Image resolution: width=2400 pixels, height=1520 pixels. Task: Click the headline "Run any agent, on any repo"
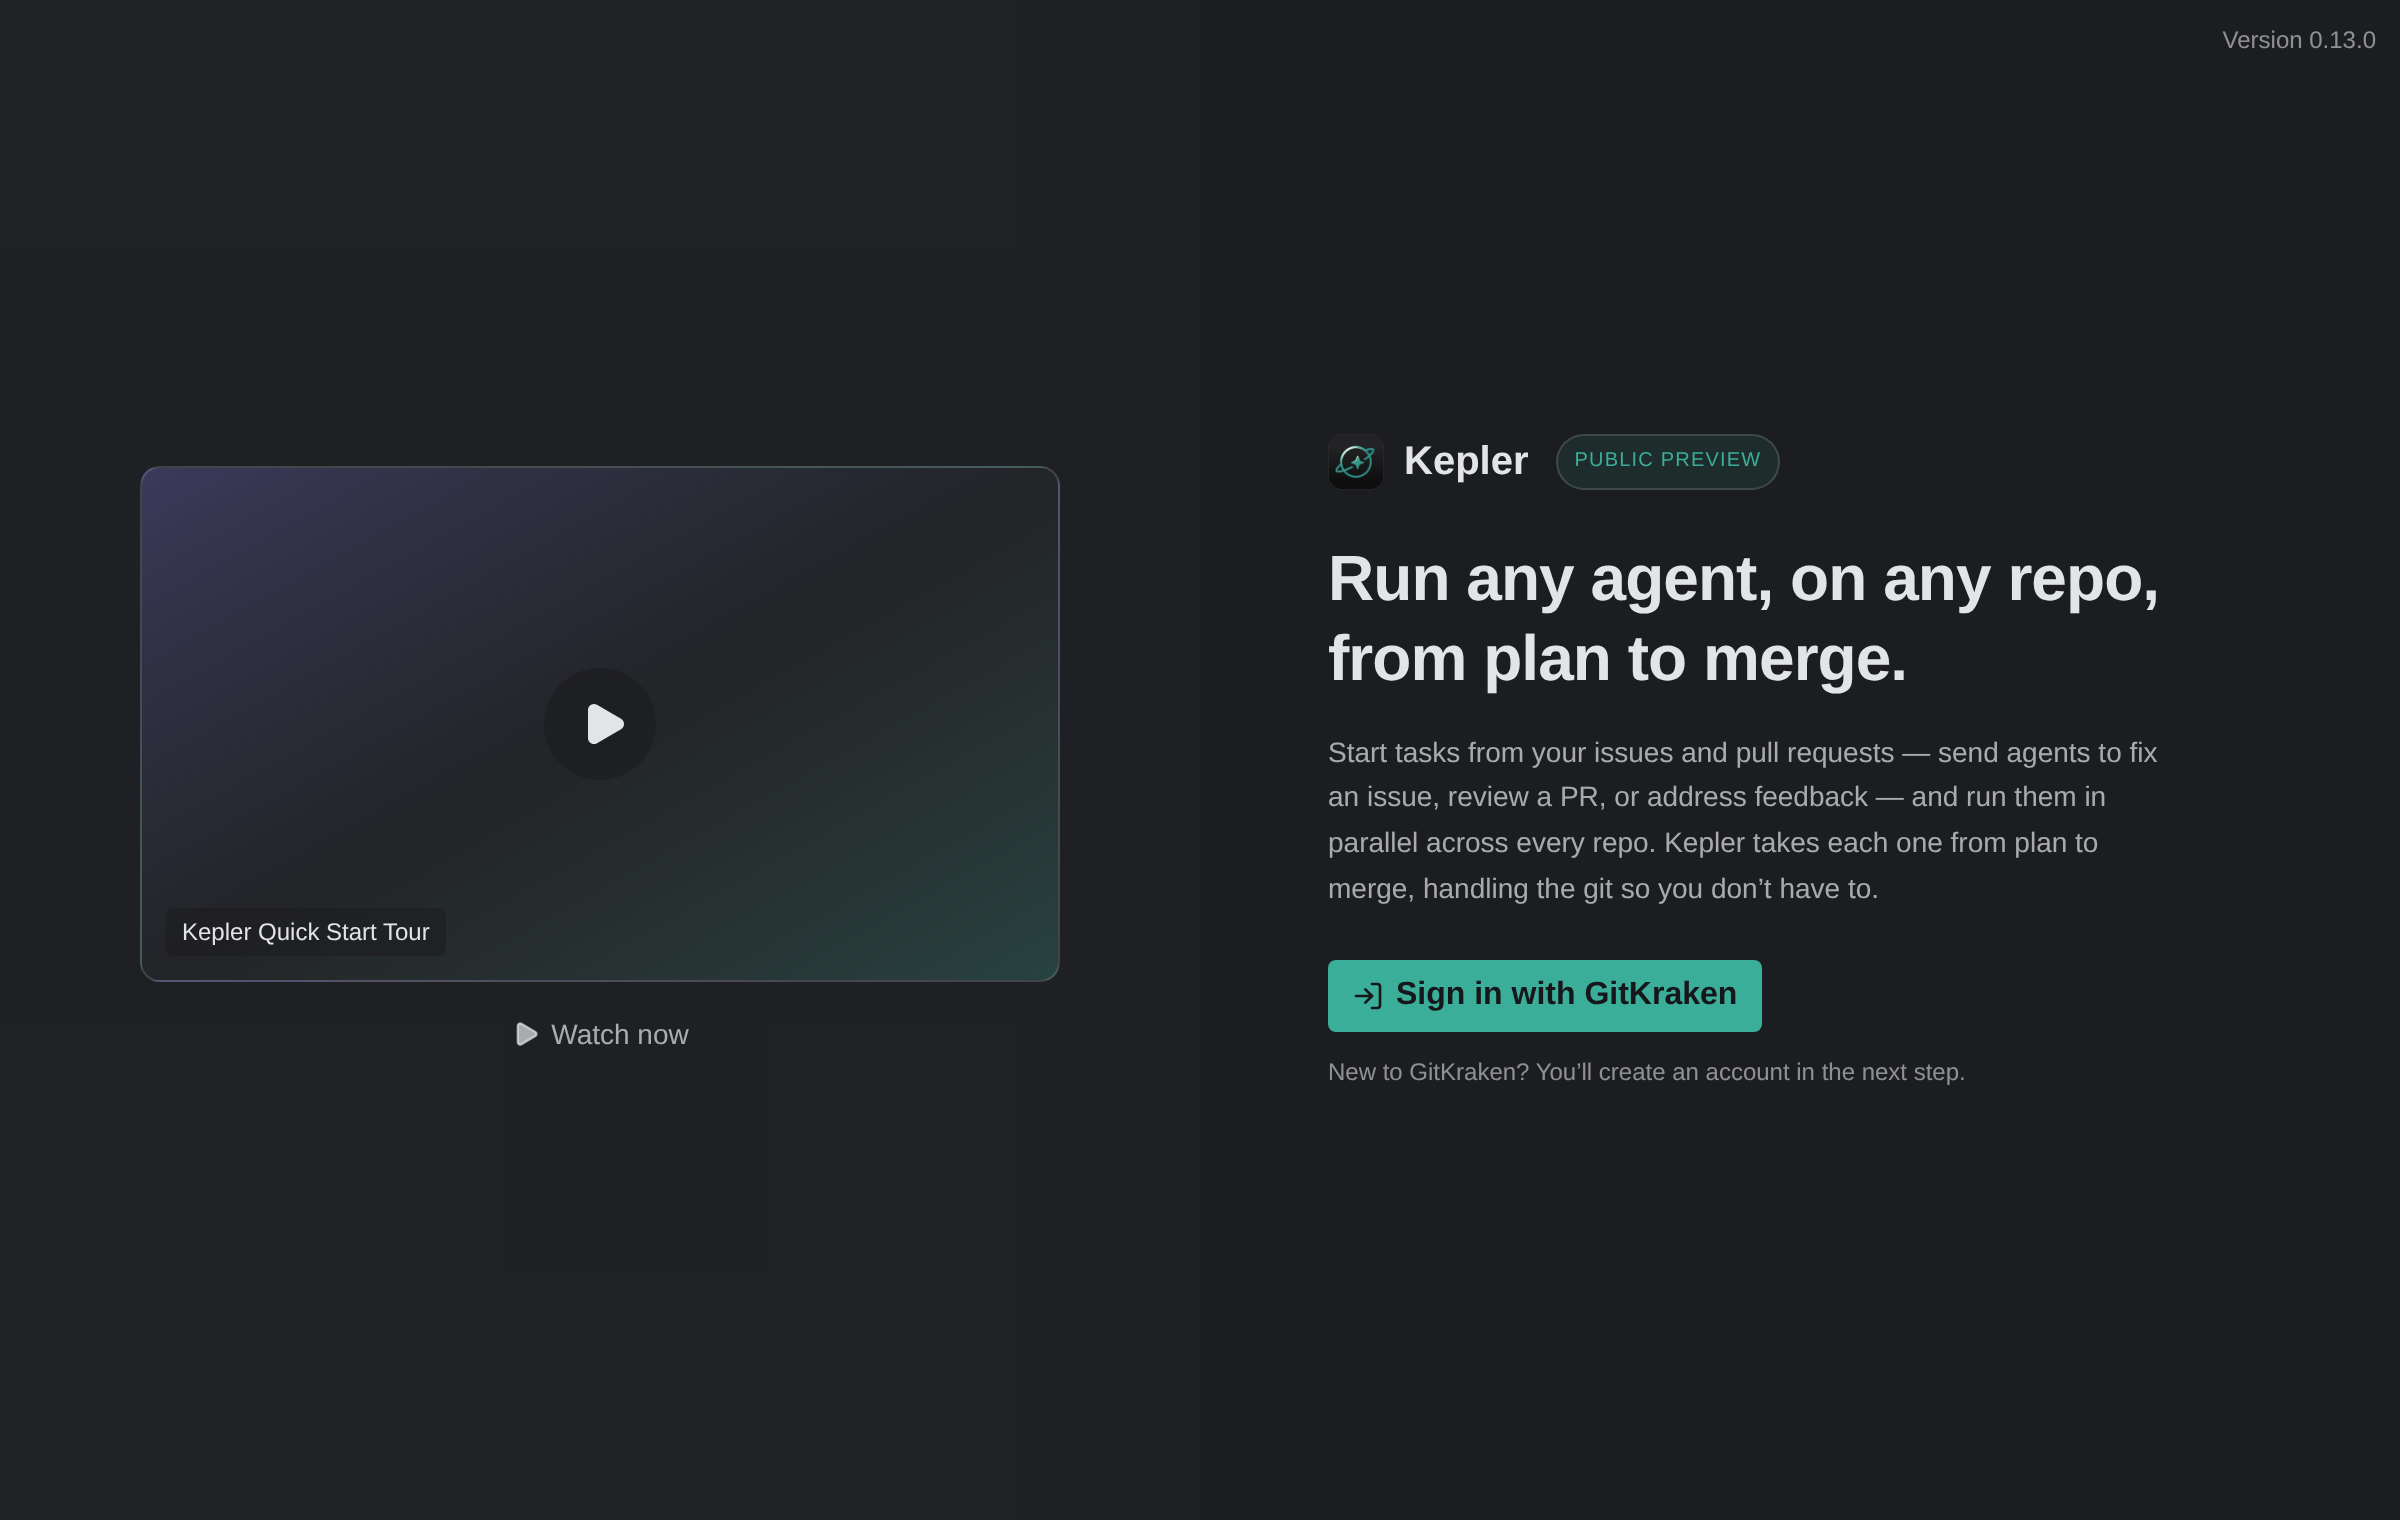(1743, 619)
